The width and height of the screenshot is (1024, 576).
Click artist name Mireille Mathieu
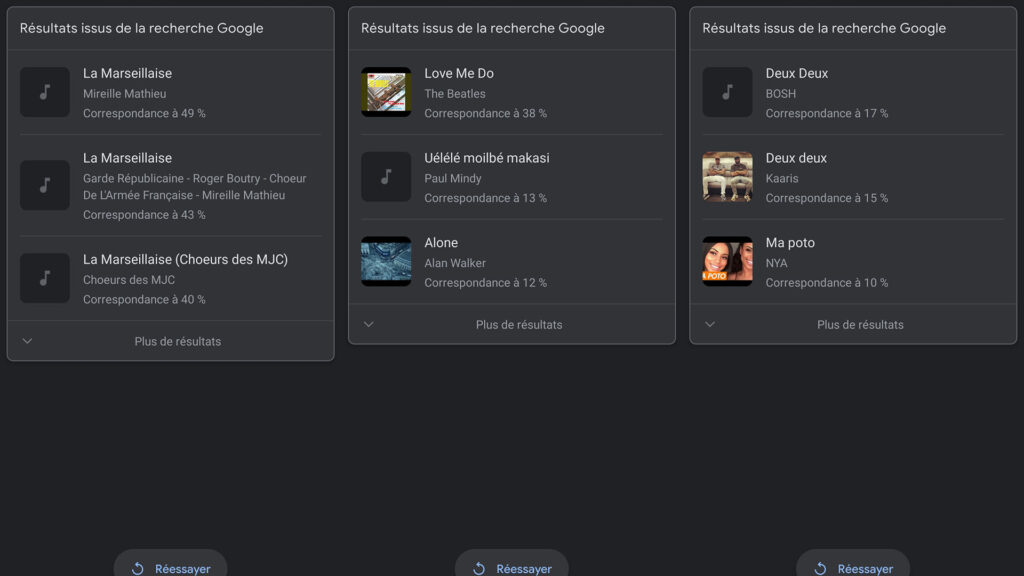coord(125,93)
